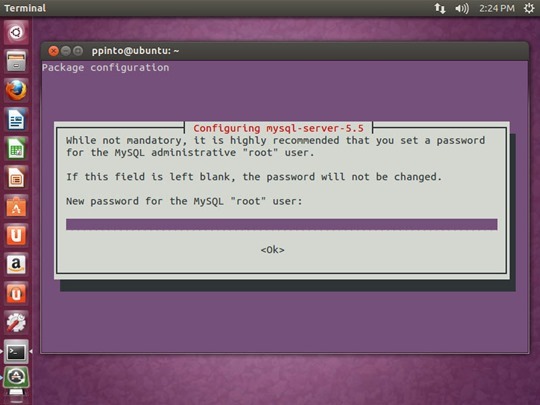
Task: Open the system session gear menu
Action: point(529,8)
